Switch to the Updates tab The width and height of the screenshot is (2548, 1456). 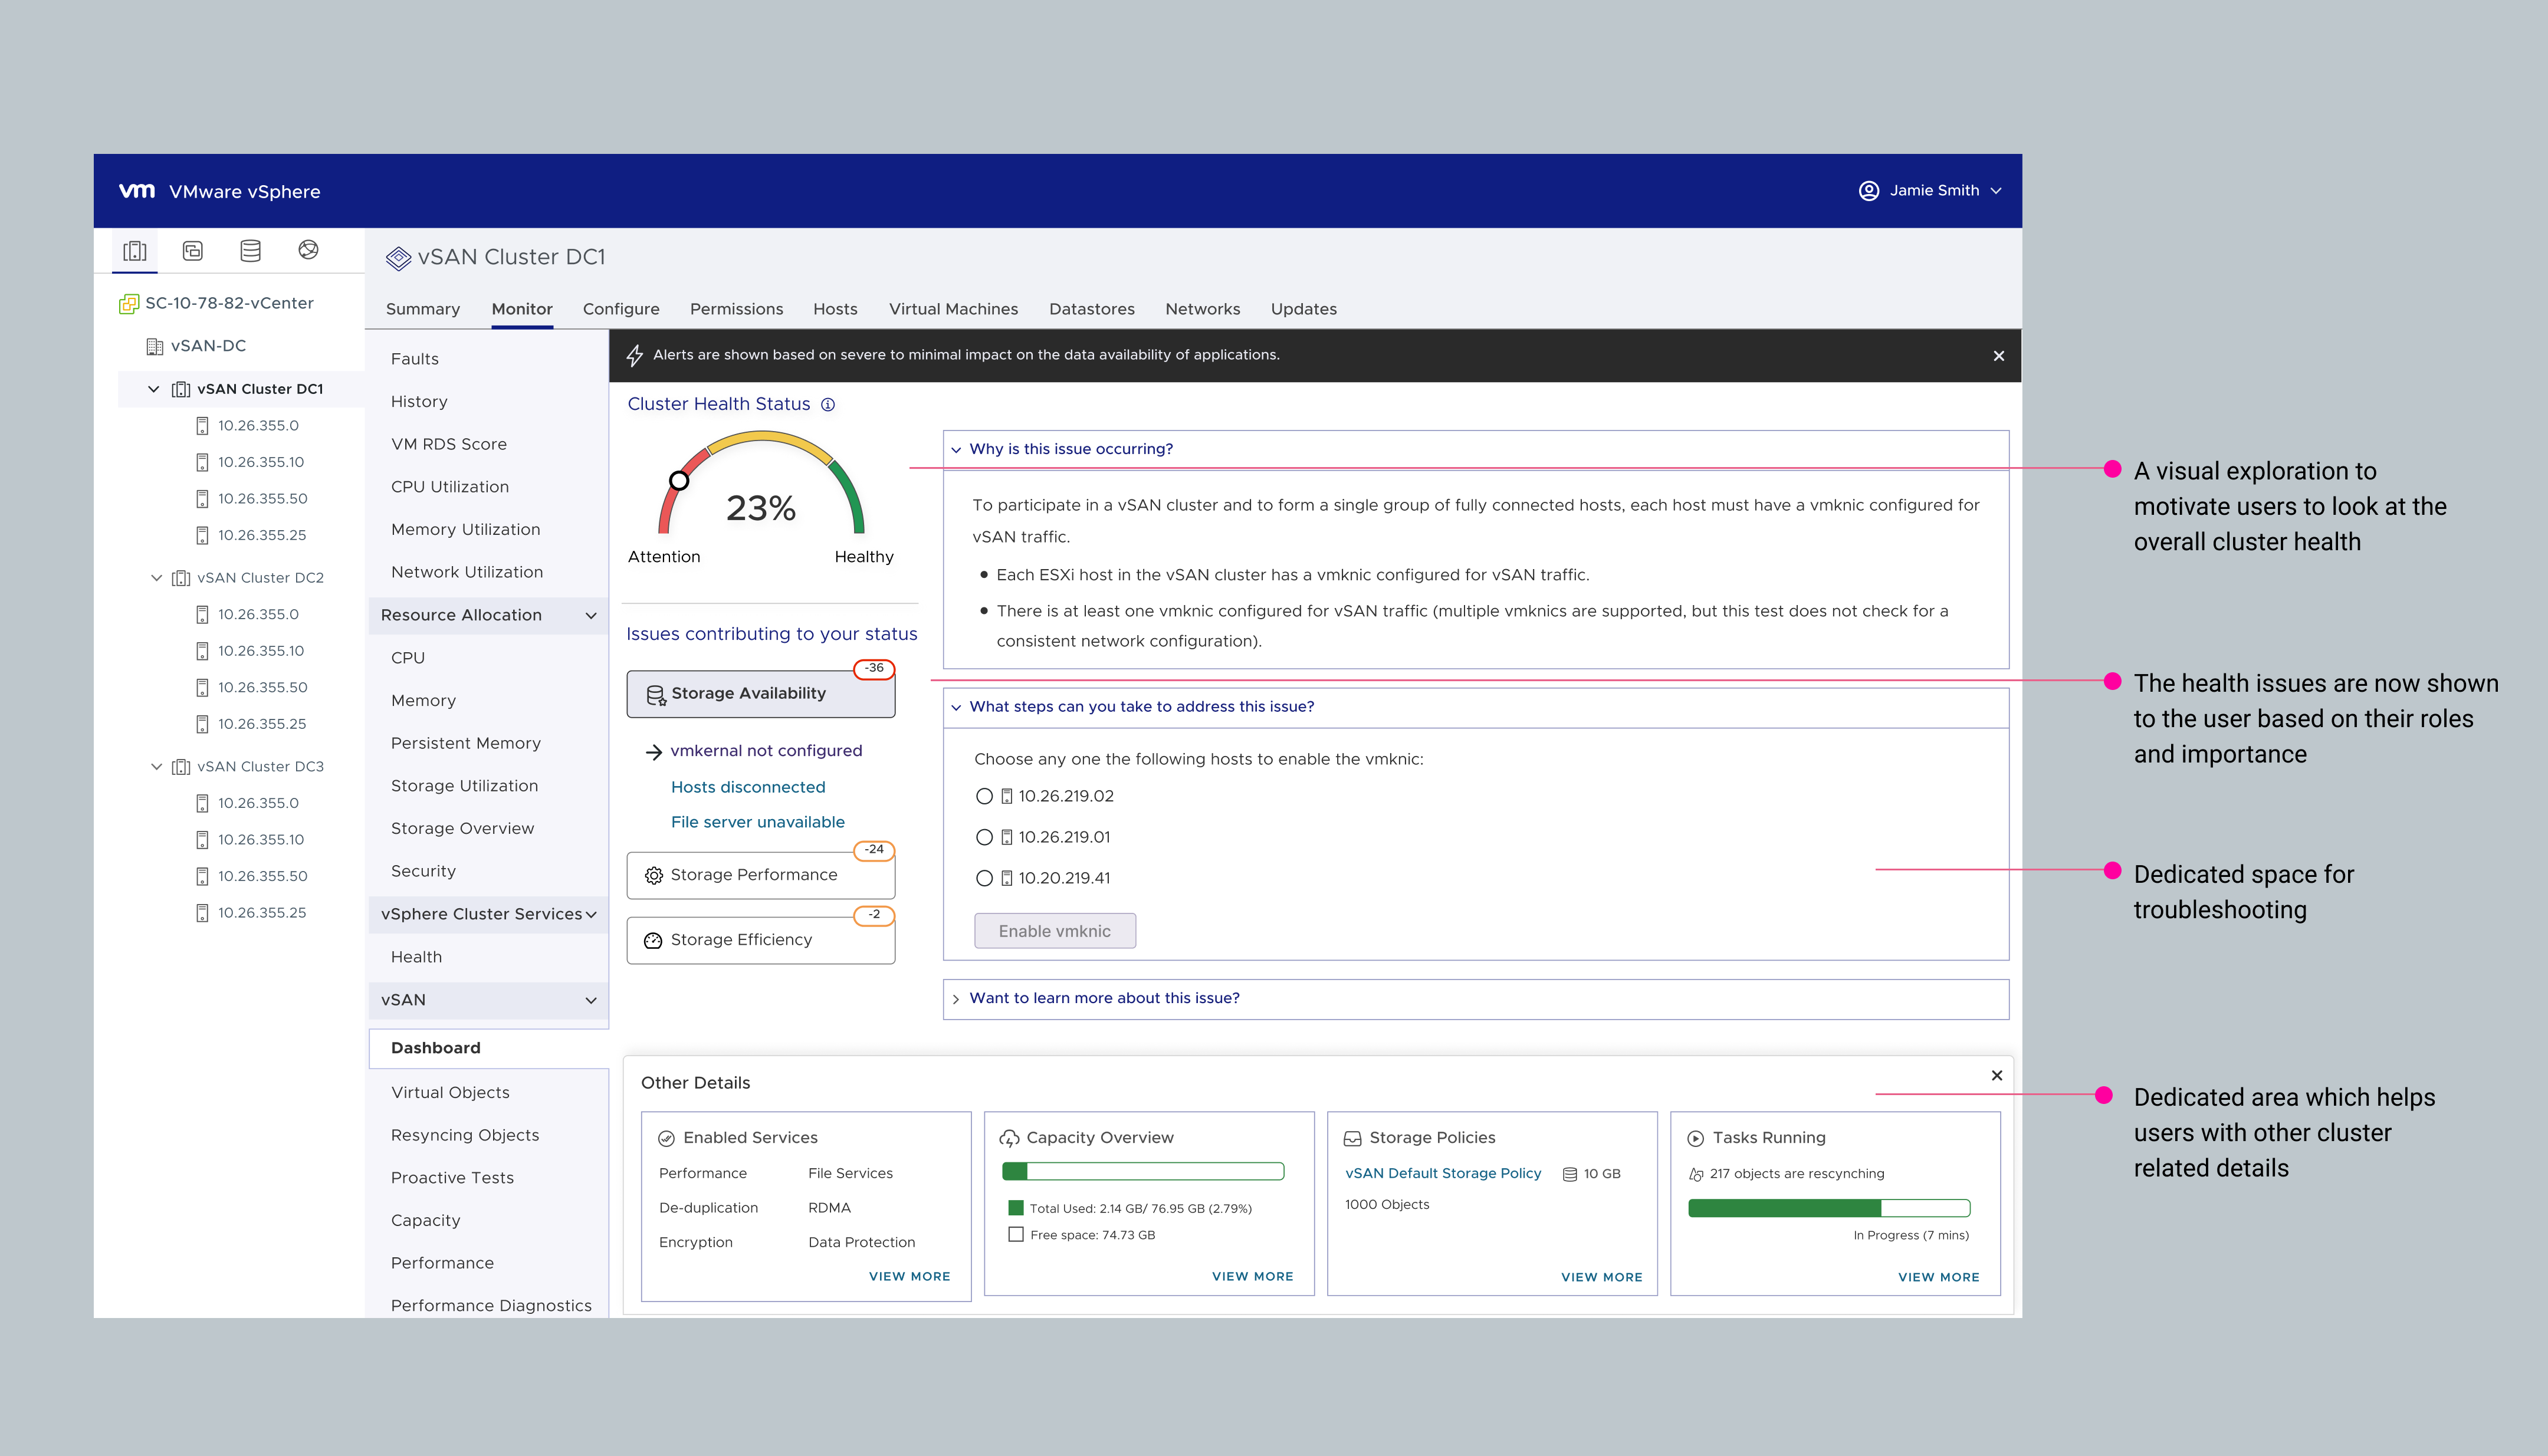click(x=1304, y=310)
